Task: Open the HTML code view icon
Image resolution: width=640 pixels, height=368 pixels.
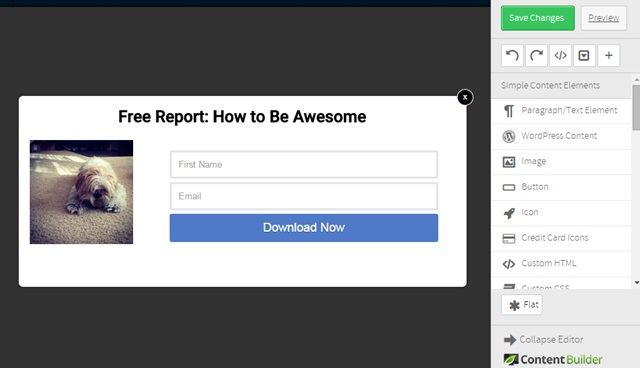Action: 560,55
